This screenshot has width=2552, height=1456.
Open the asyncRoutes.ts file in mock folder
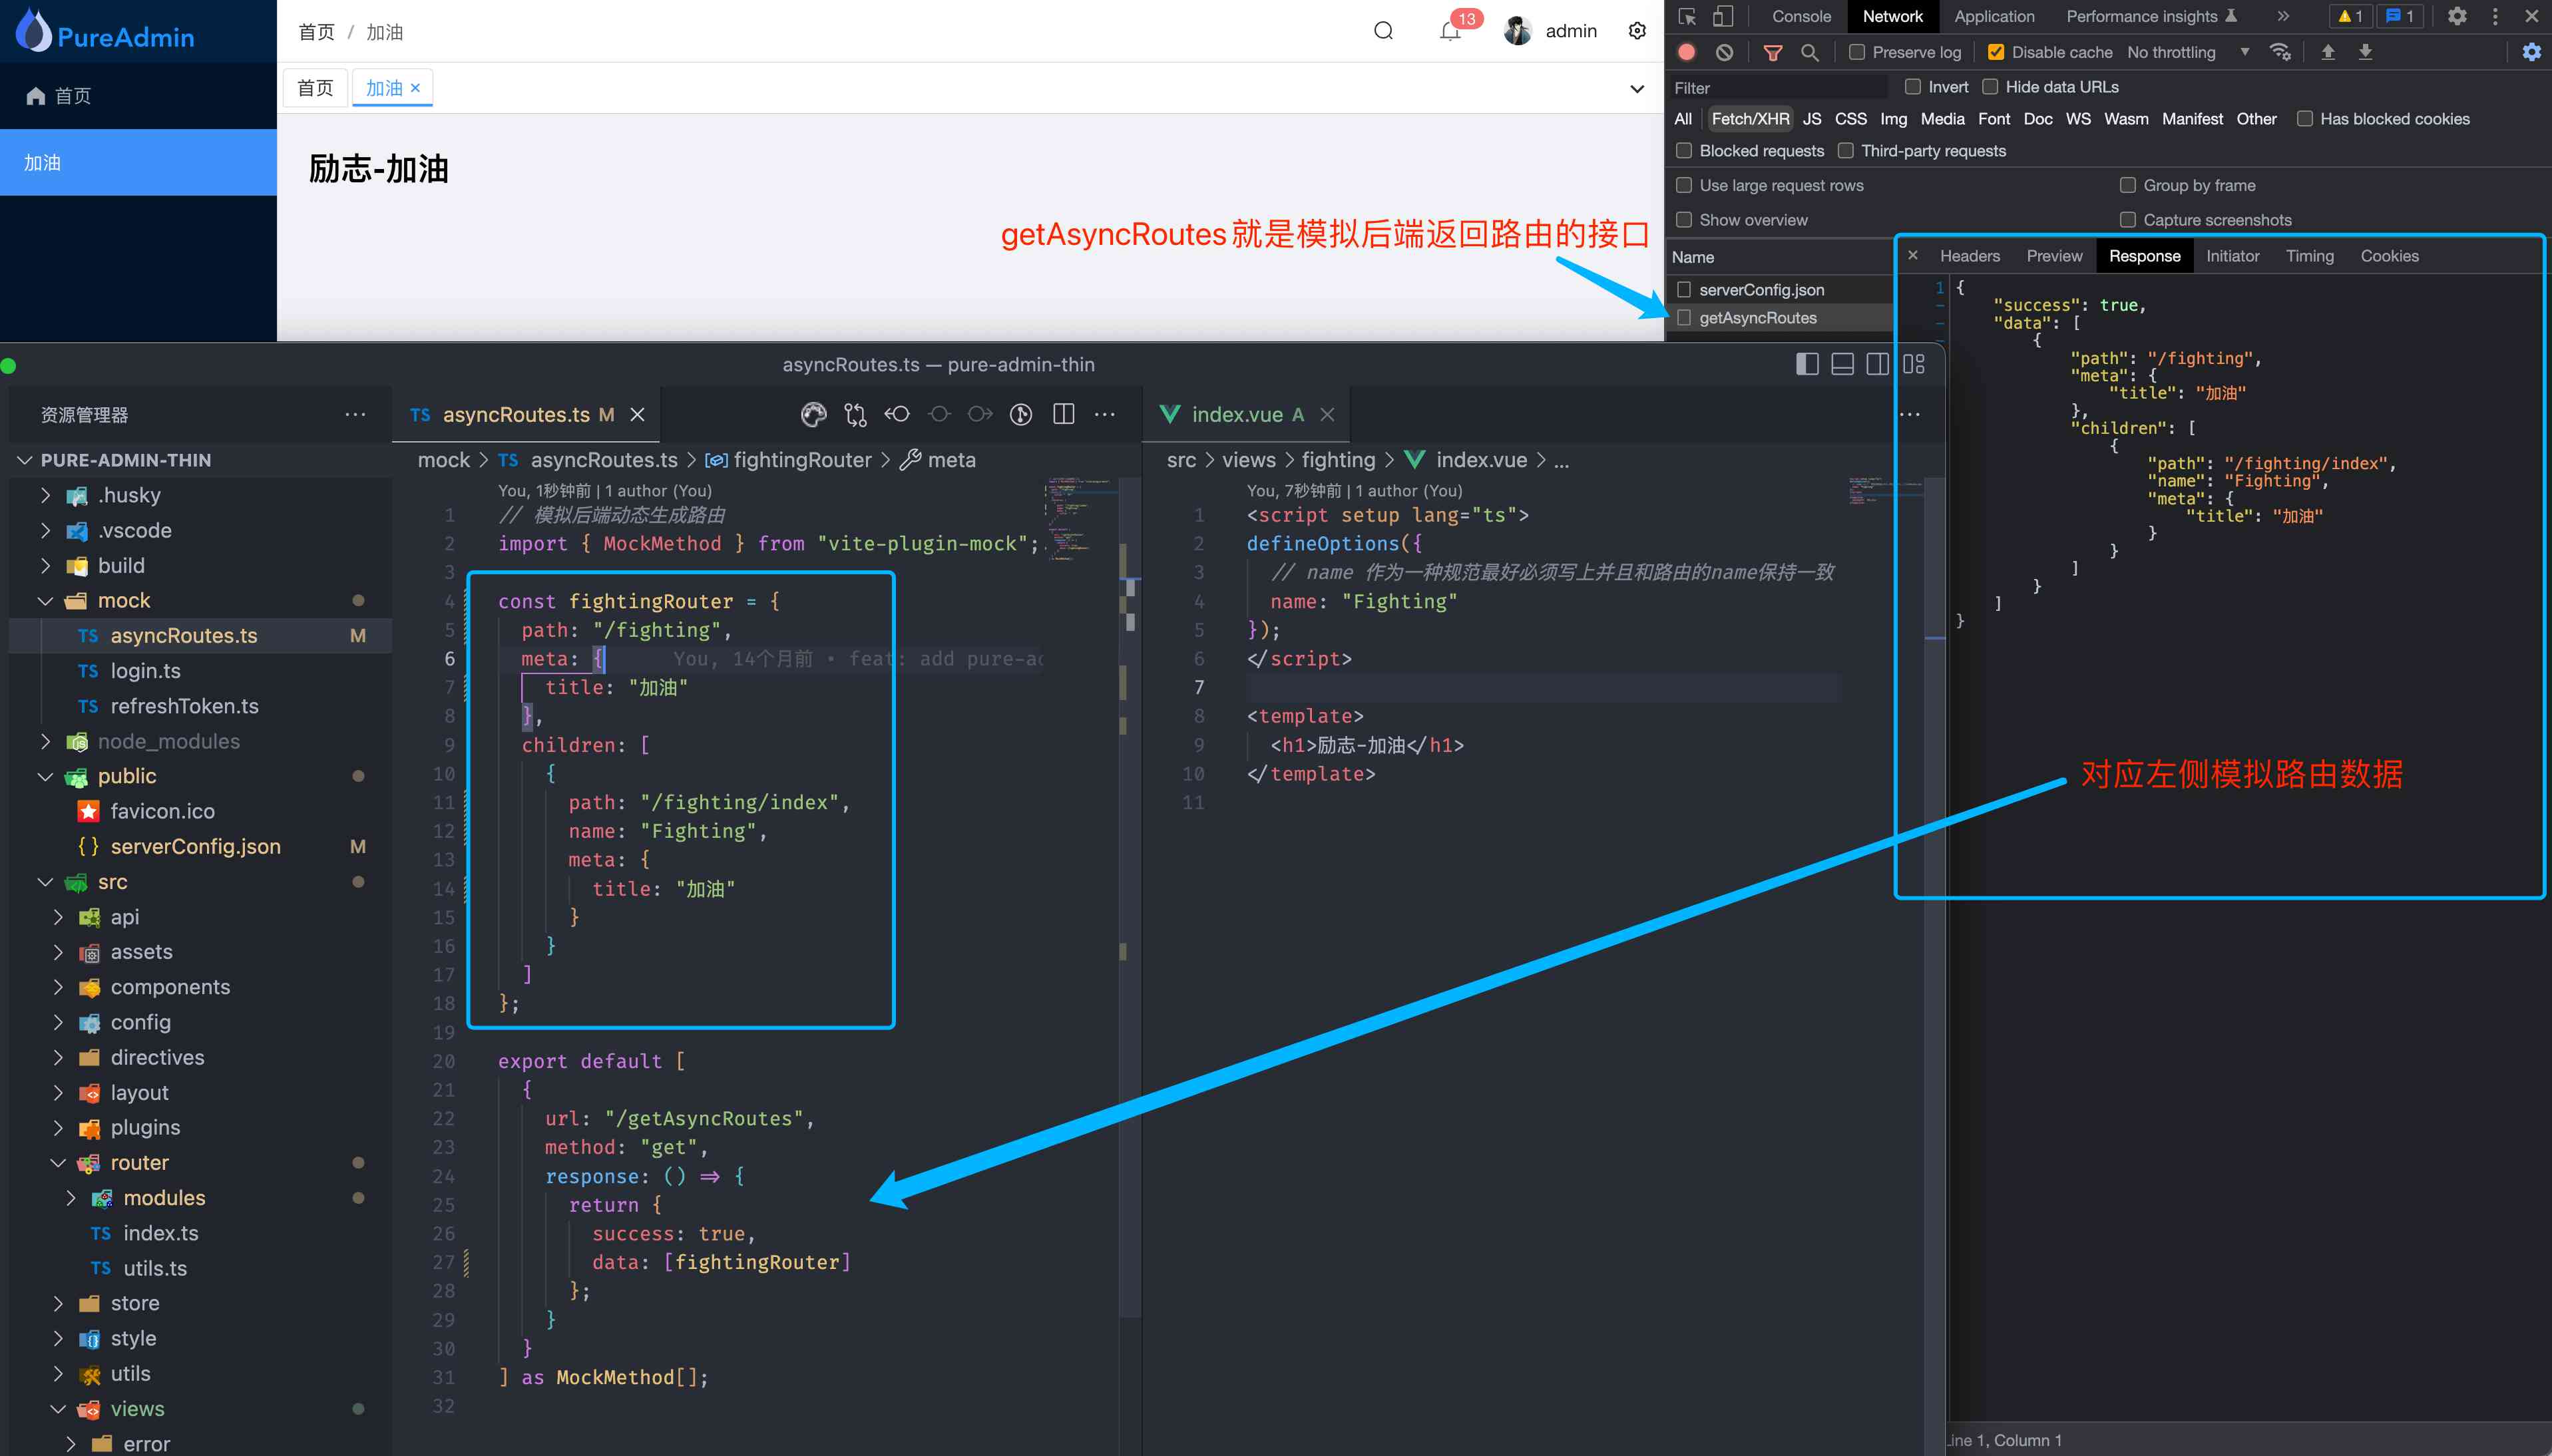pyautogui.click(x=184, y=634)
